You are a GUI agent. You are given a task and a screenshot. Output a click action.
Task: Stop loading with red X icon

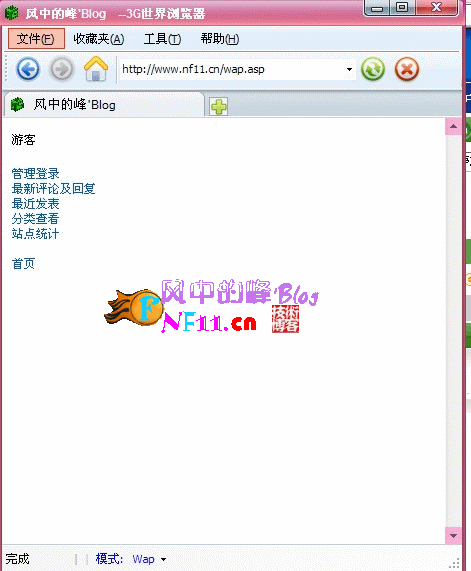coord(407,69)
